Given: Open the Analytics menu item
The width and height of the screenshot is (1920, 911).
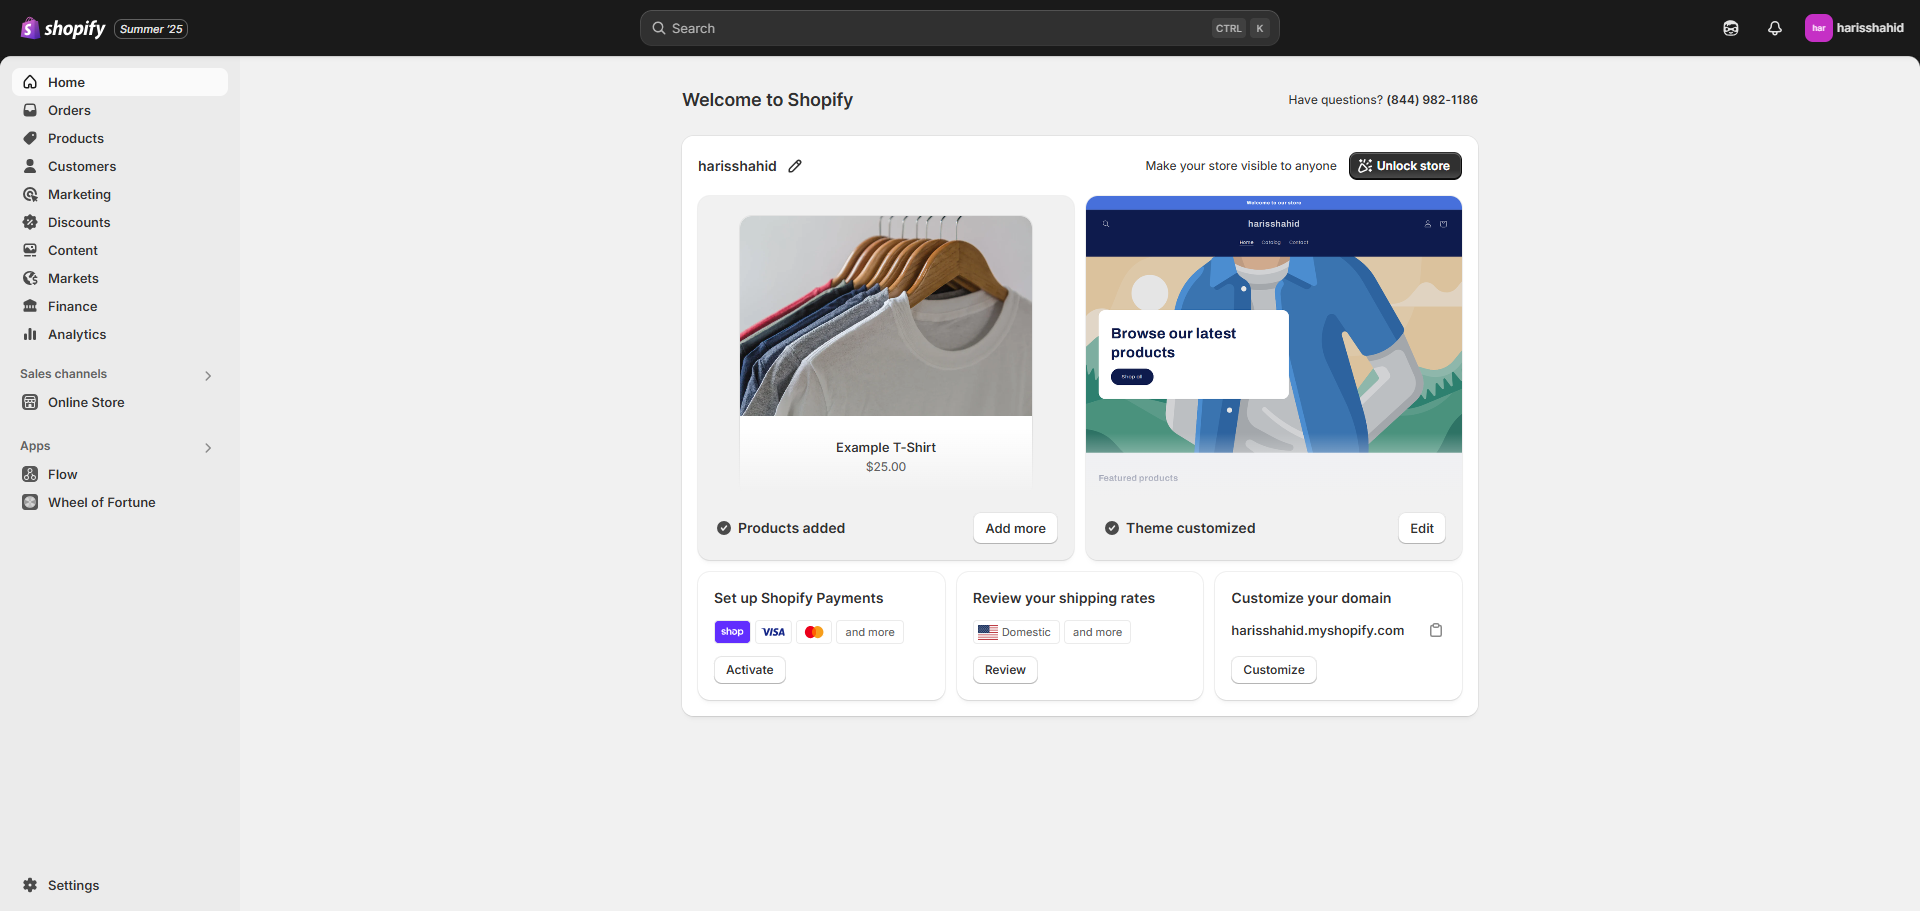Looking at the screenshot, I should pyautogui.click(x=120, y=334).
